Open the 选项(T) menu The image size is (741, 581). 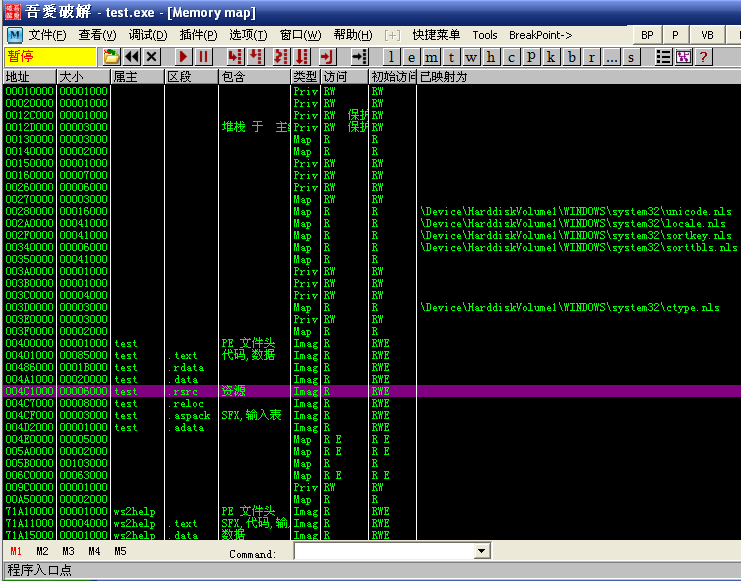[248, 35]
